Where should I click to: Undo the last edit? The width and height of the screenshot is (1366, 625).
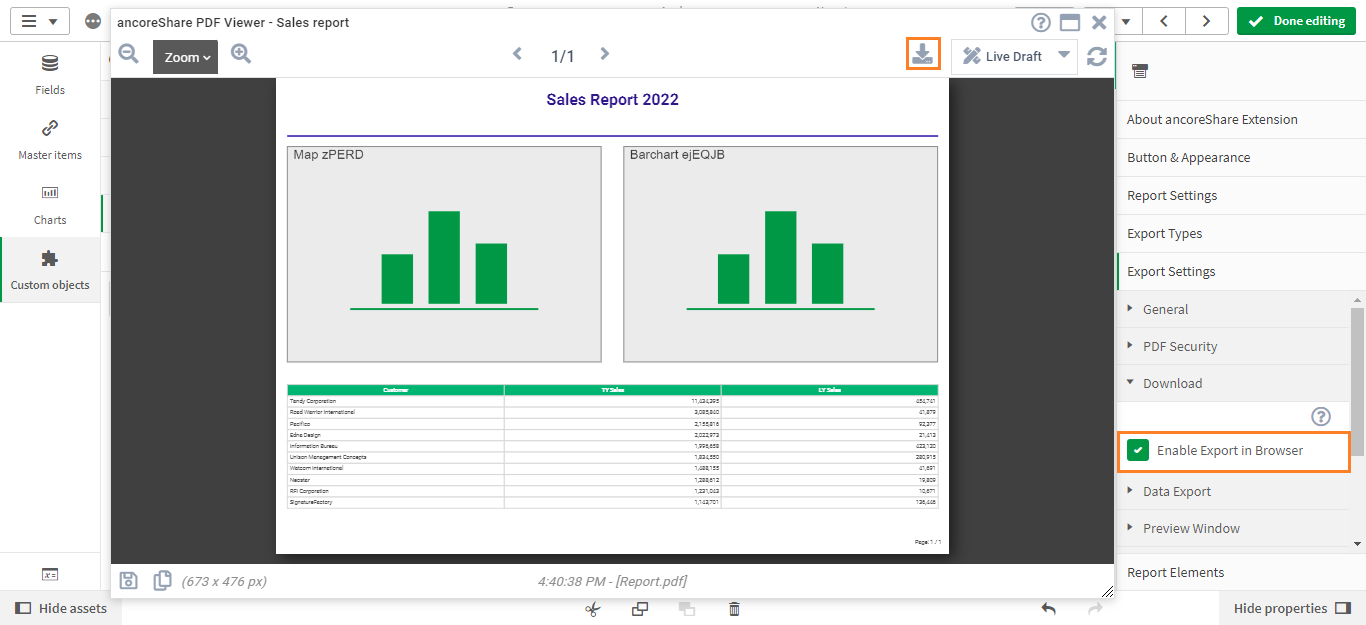tap(1048, 608)
